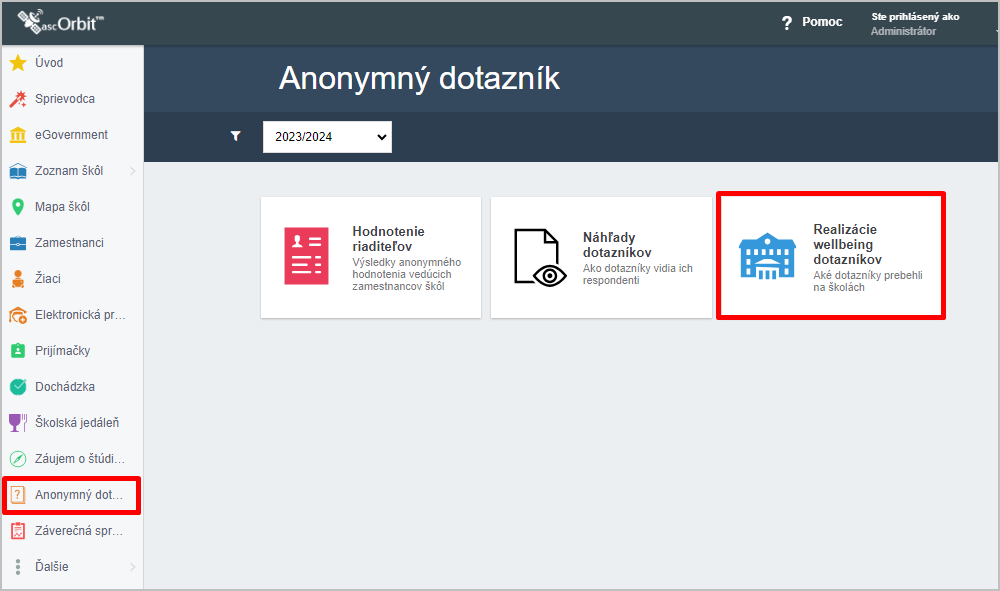Click the Prijímačky badge icon

tap(18, 351)
